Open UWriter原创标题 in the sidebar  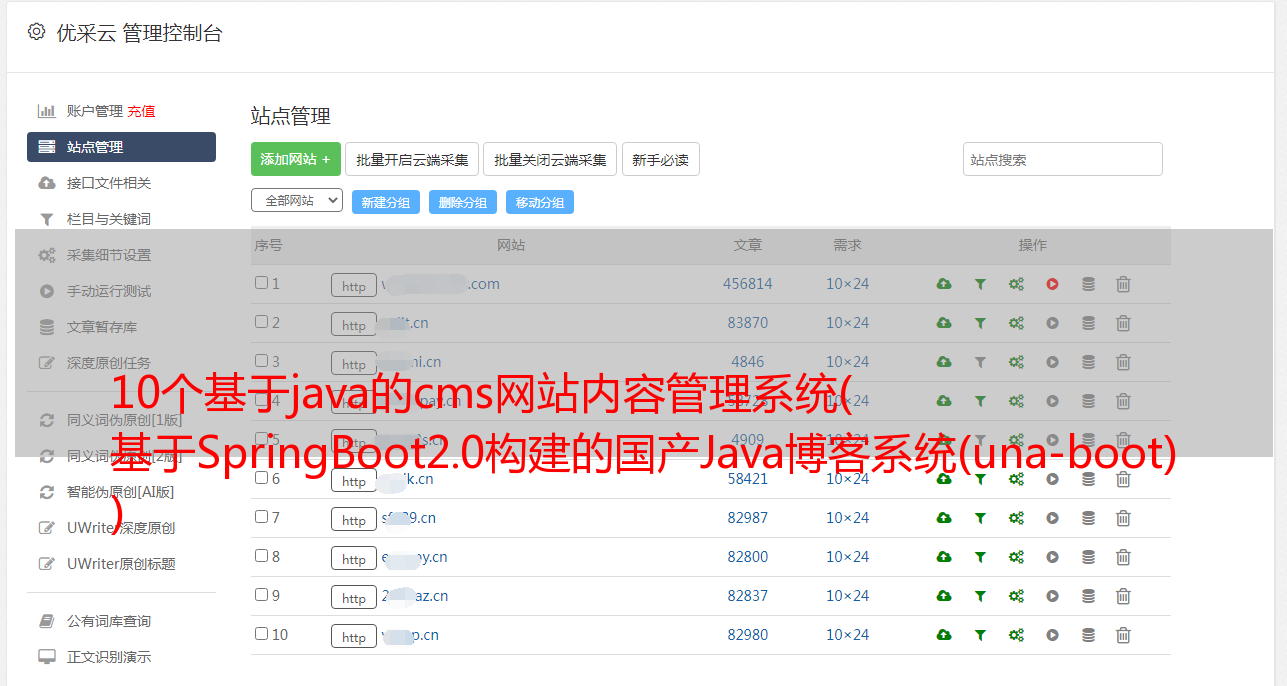coord(121,564)
